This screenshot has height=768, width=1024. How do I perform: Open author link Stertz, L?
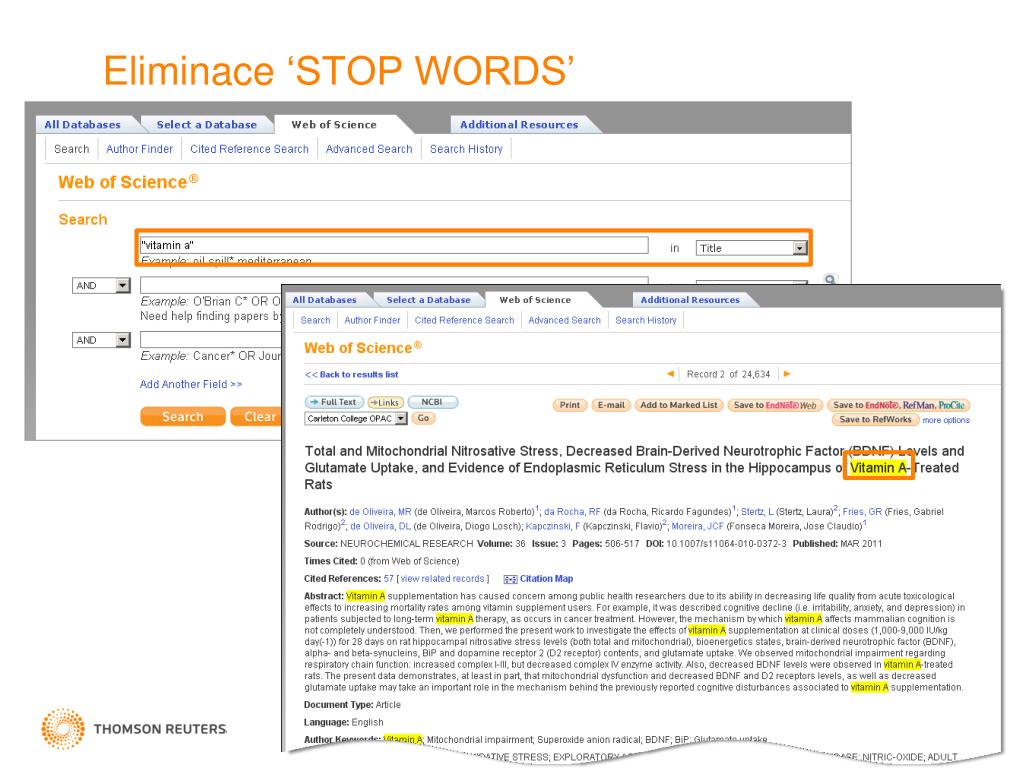coord(757,512)
